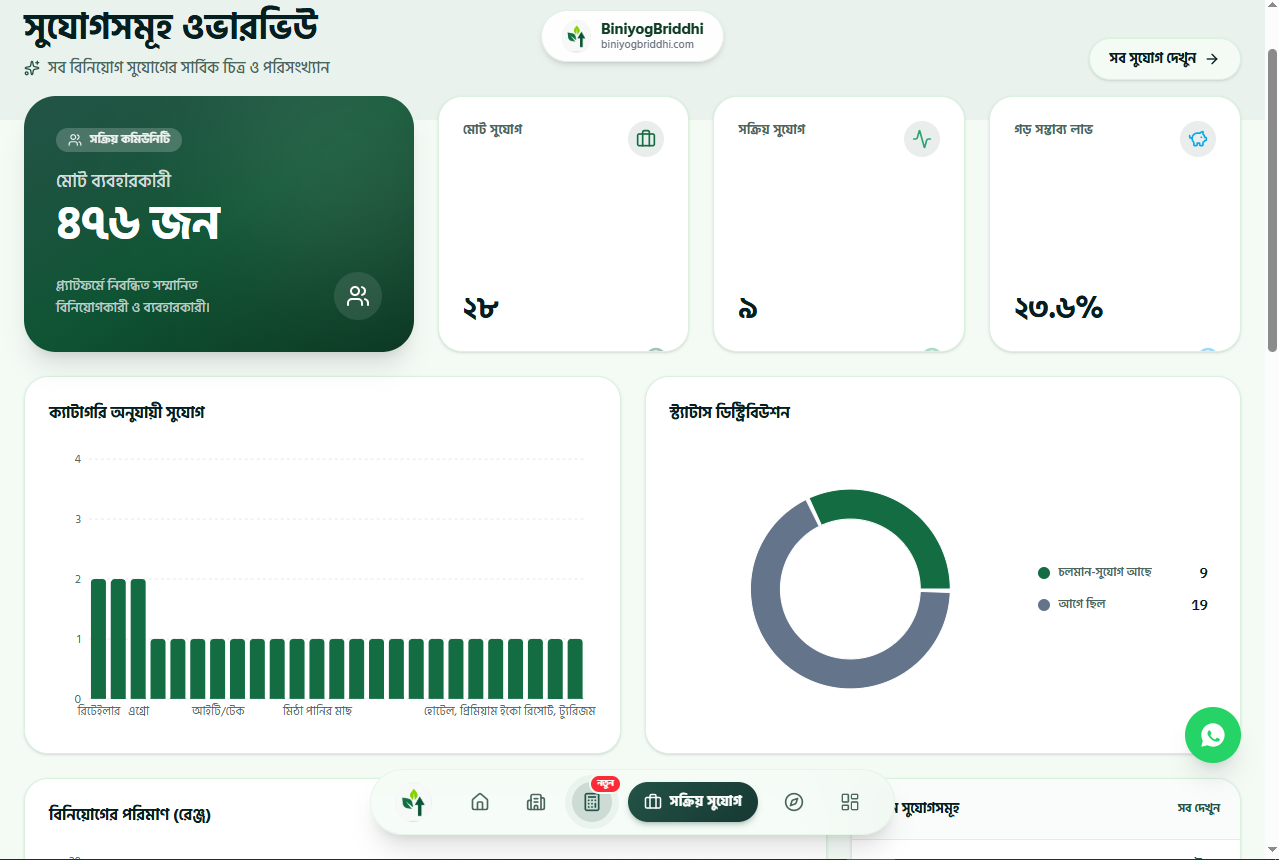Click the briefcase icon on মোট সুযোগ card
This screenshot has width=1279, height=860.
pyautogui.click(x=646, y=139)
